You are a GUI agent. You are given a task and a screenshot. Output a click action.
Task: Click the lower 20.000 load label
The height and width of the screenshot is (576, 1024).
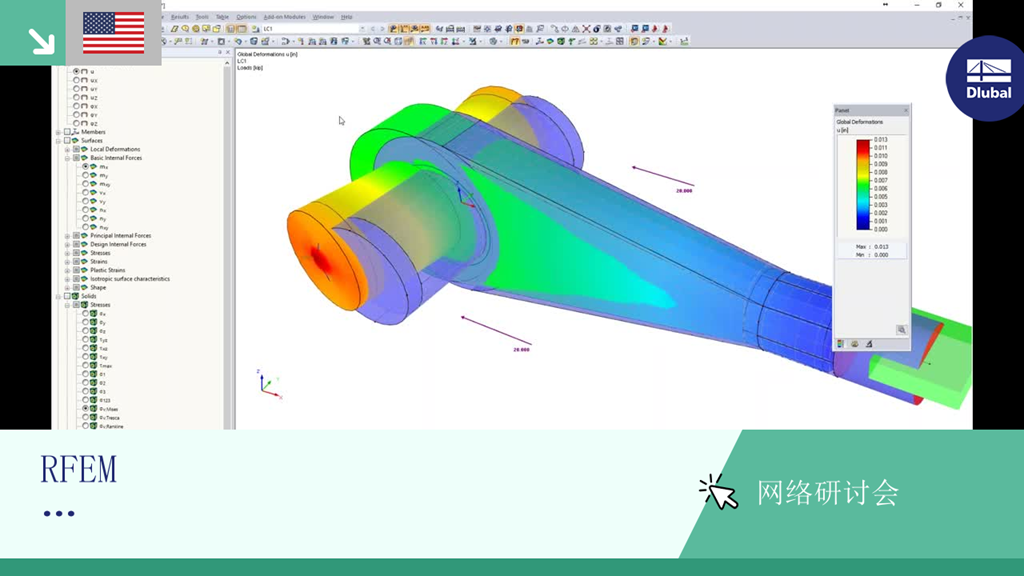(x=521, y=349)
